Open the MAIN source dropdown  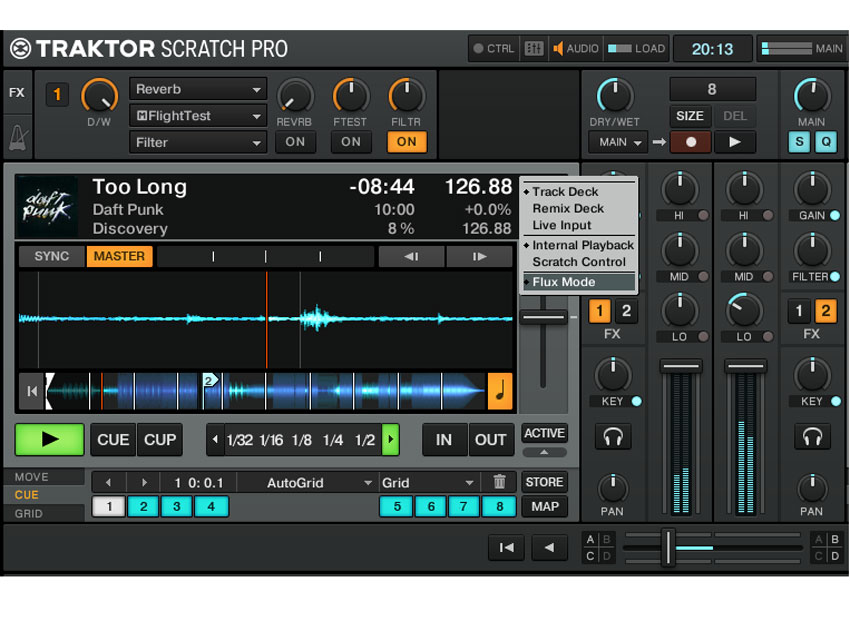(x=619, y=142)
